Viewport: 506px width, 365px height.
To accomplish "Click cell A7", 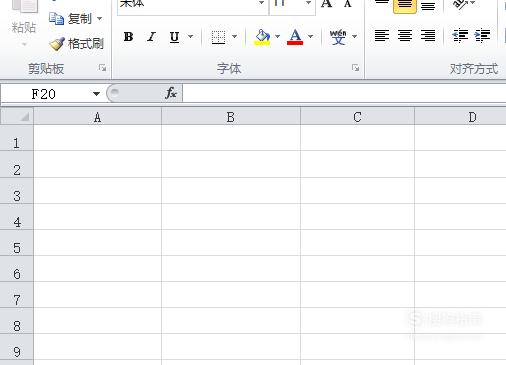I will [97, 295].
